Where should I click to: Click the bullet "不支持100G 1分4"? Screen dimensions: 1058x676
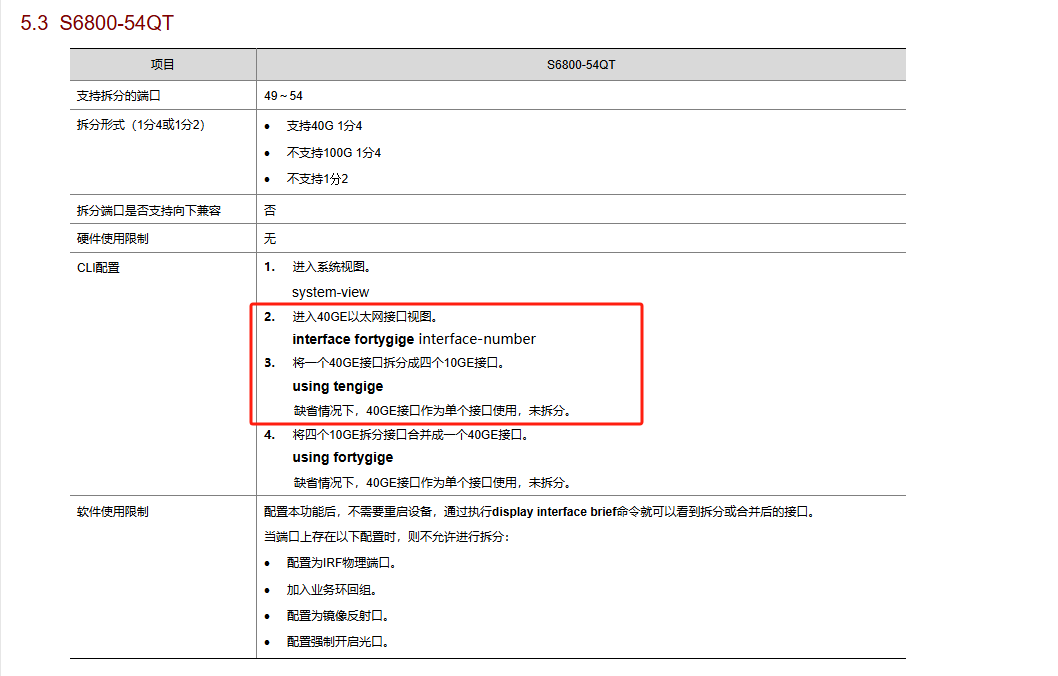coord(334,153)
